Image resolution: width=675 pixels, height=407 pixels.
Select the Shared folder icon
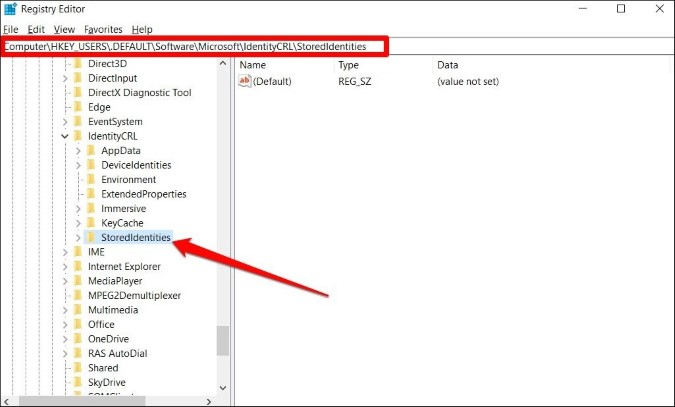[x=78, y=368]
